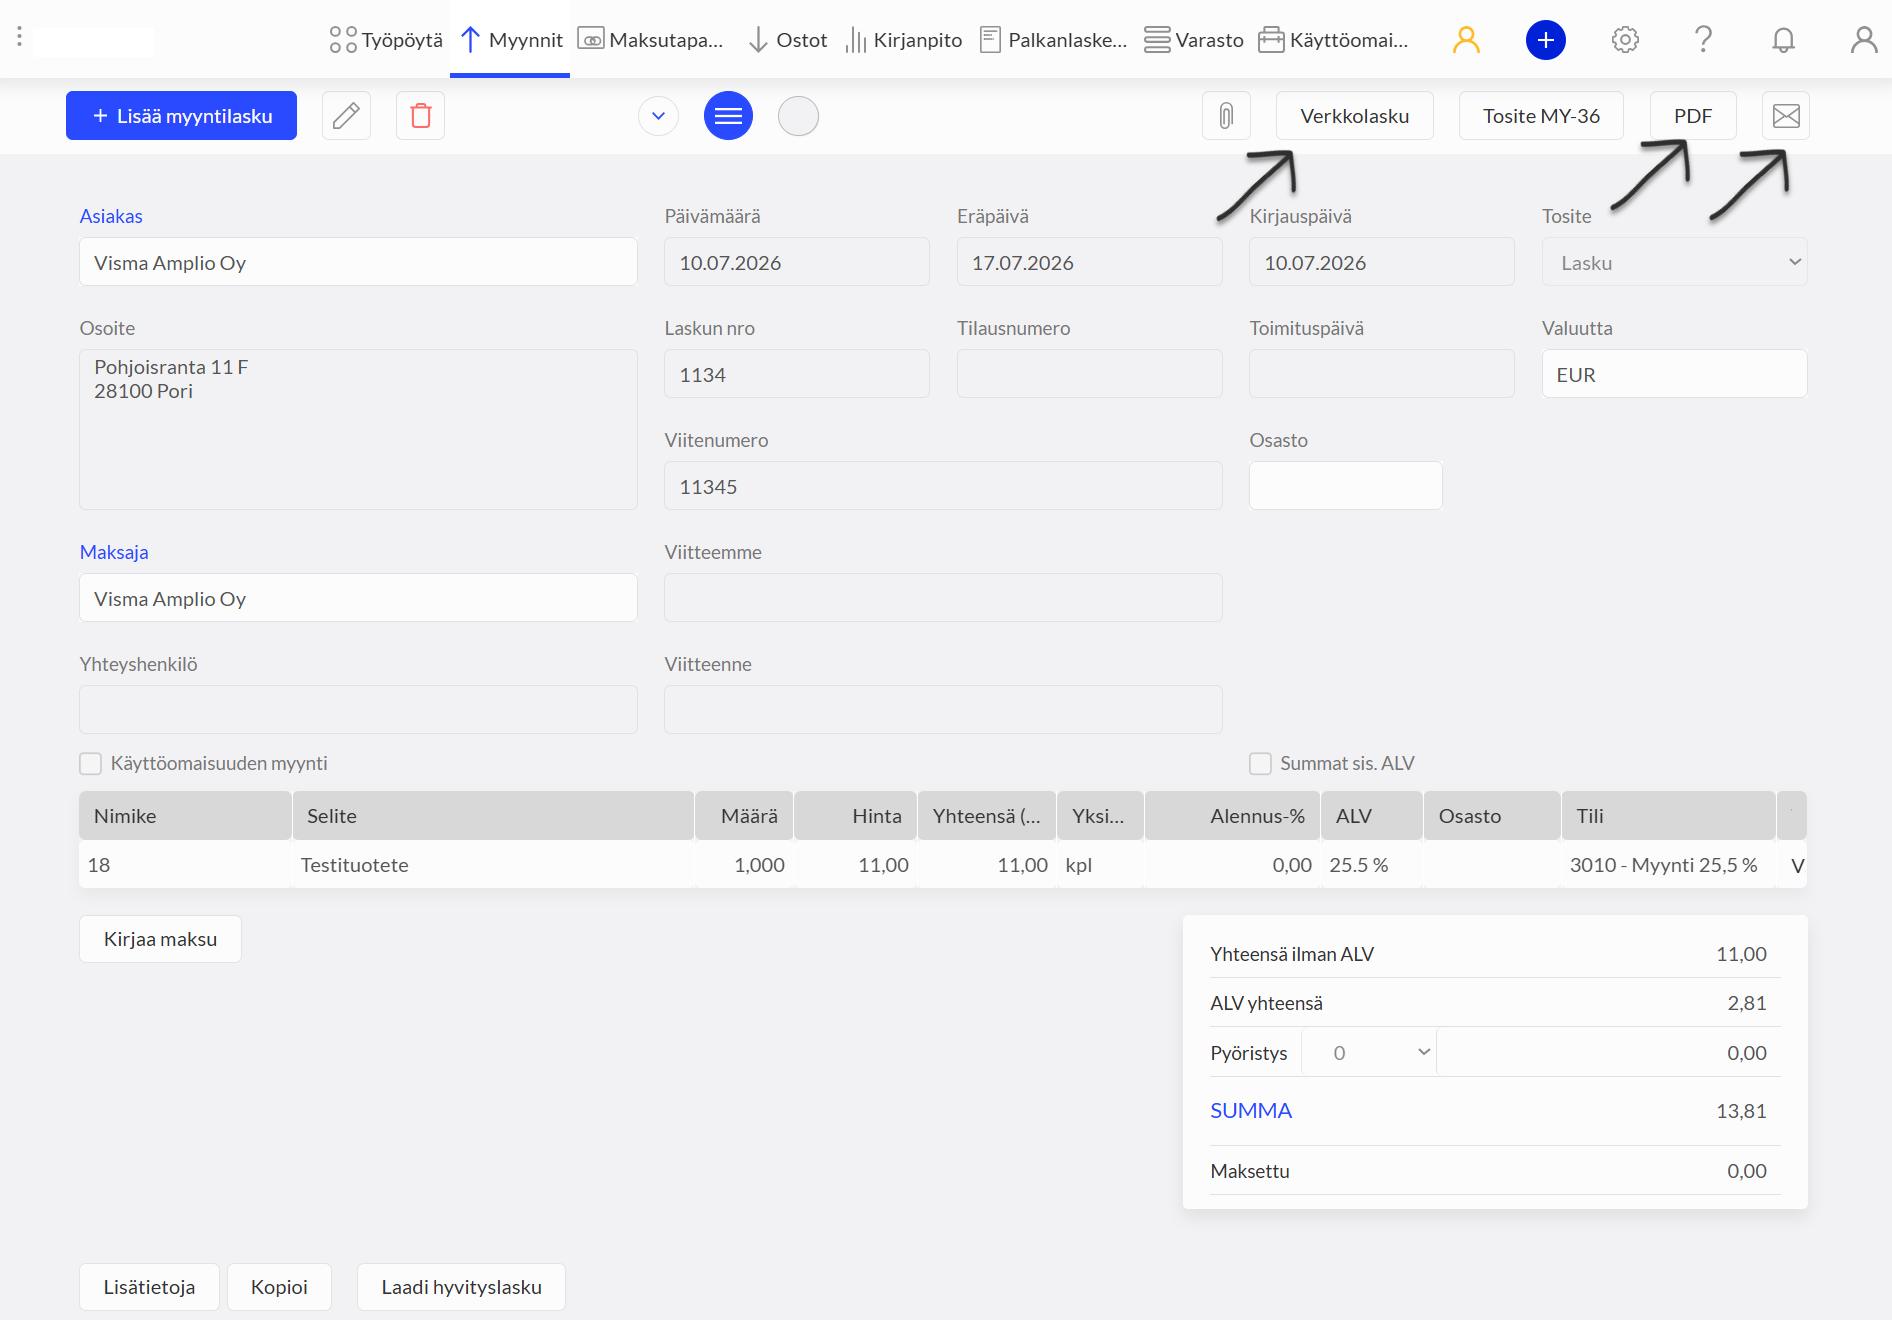Click the Eräpäivä date field

1089,262
